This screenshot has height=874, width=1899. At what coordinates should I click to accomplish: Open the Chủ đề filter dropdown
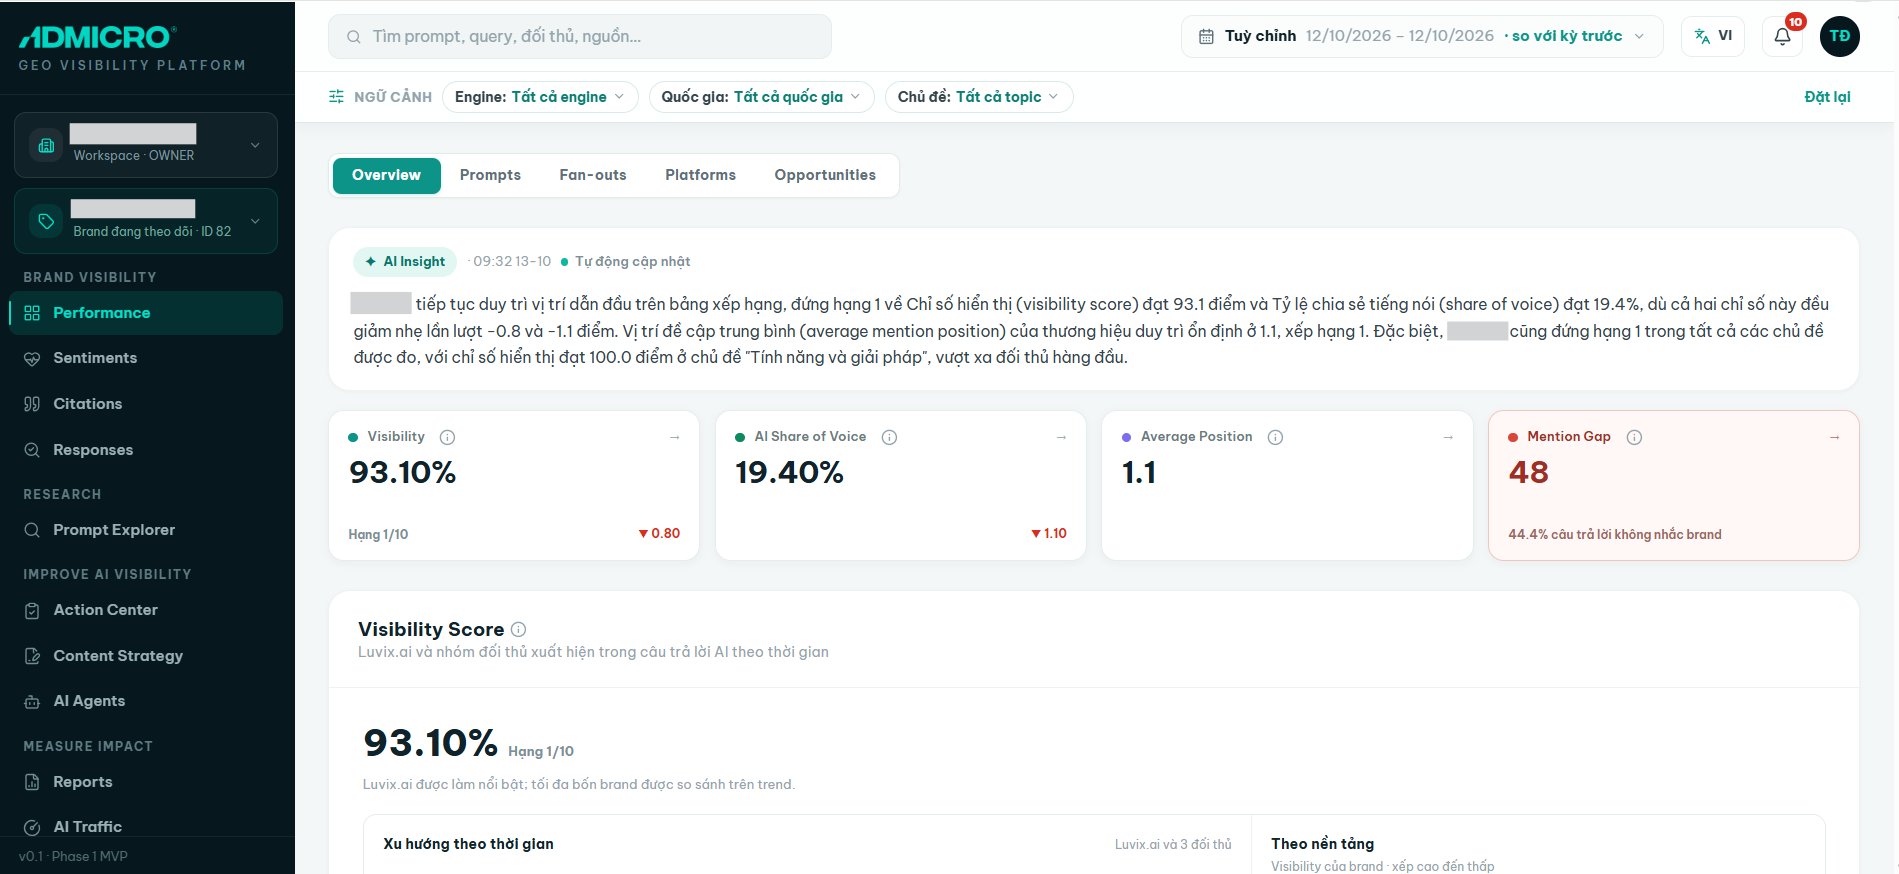[979, 97]
